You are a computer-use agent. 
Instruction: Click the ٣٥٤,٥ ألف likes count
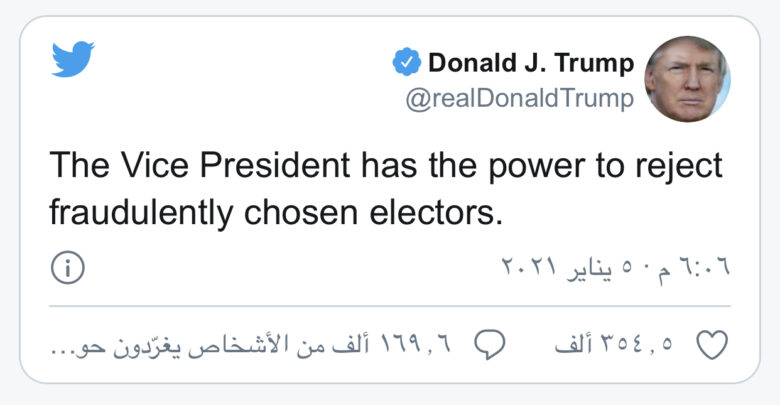tap(617, 345)
